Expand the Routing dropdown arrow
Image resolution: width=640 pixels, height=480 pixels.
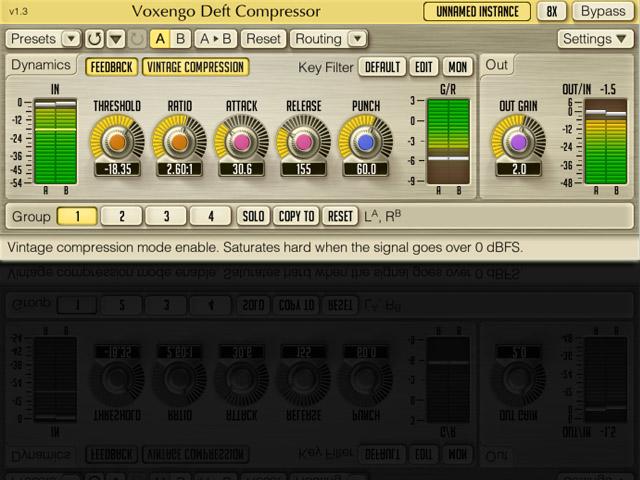[x=358, y=39]
